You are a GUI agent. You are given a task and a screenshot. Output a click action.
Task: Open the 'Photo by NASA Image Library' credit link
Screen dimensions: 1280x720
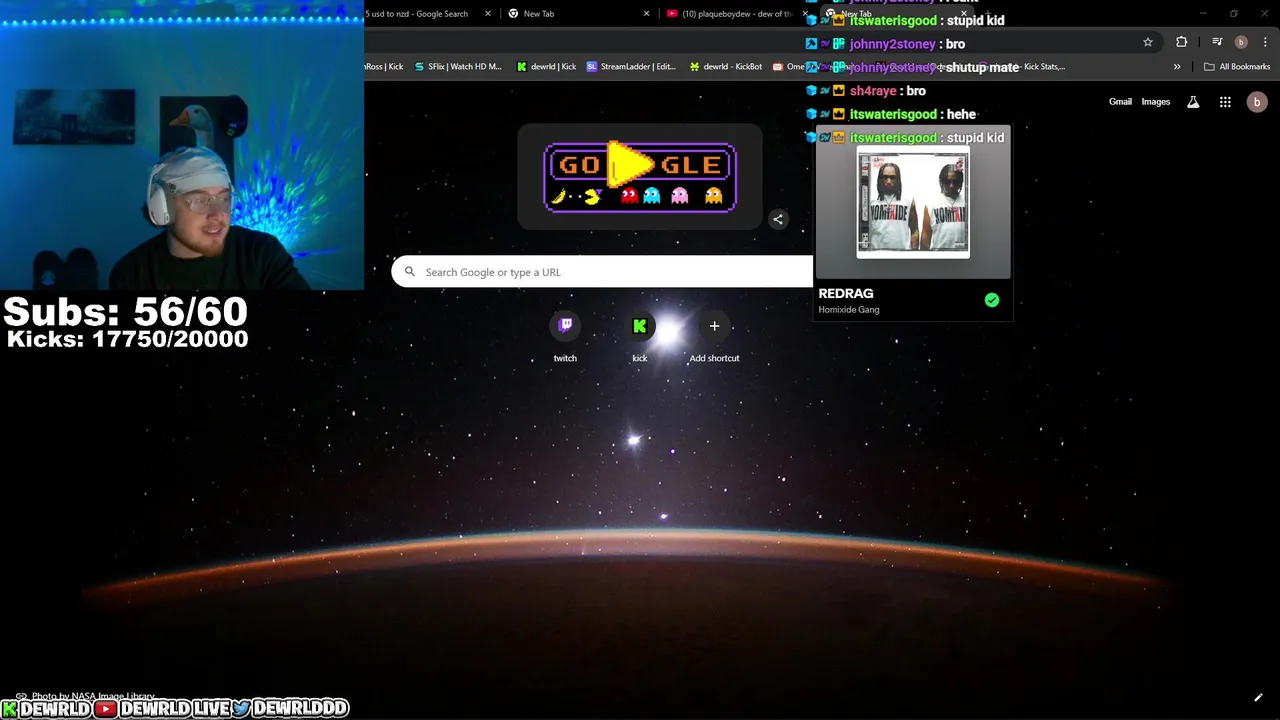tap(92, 696)
